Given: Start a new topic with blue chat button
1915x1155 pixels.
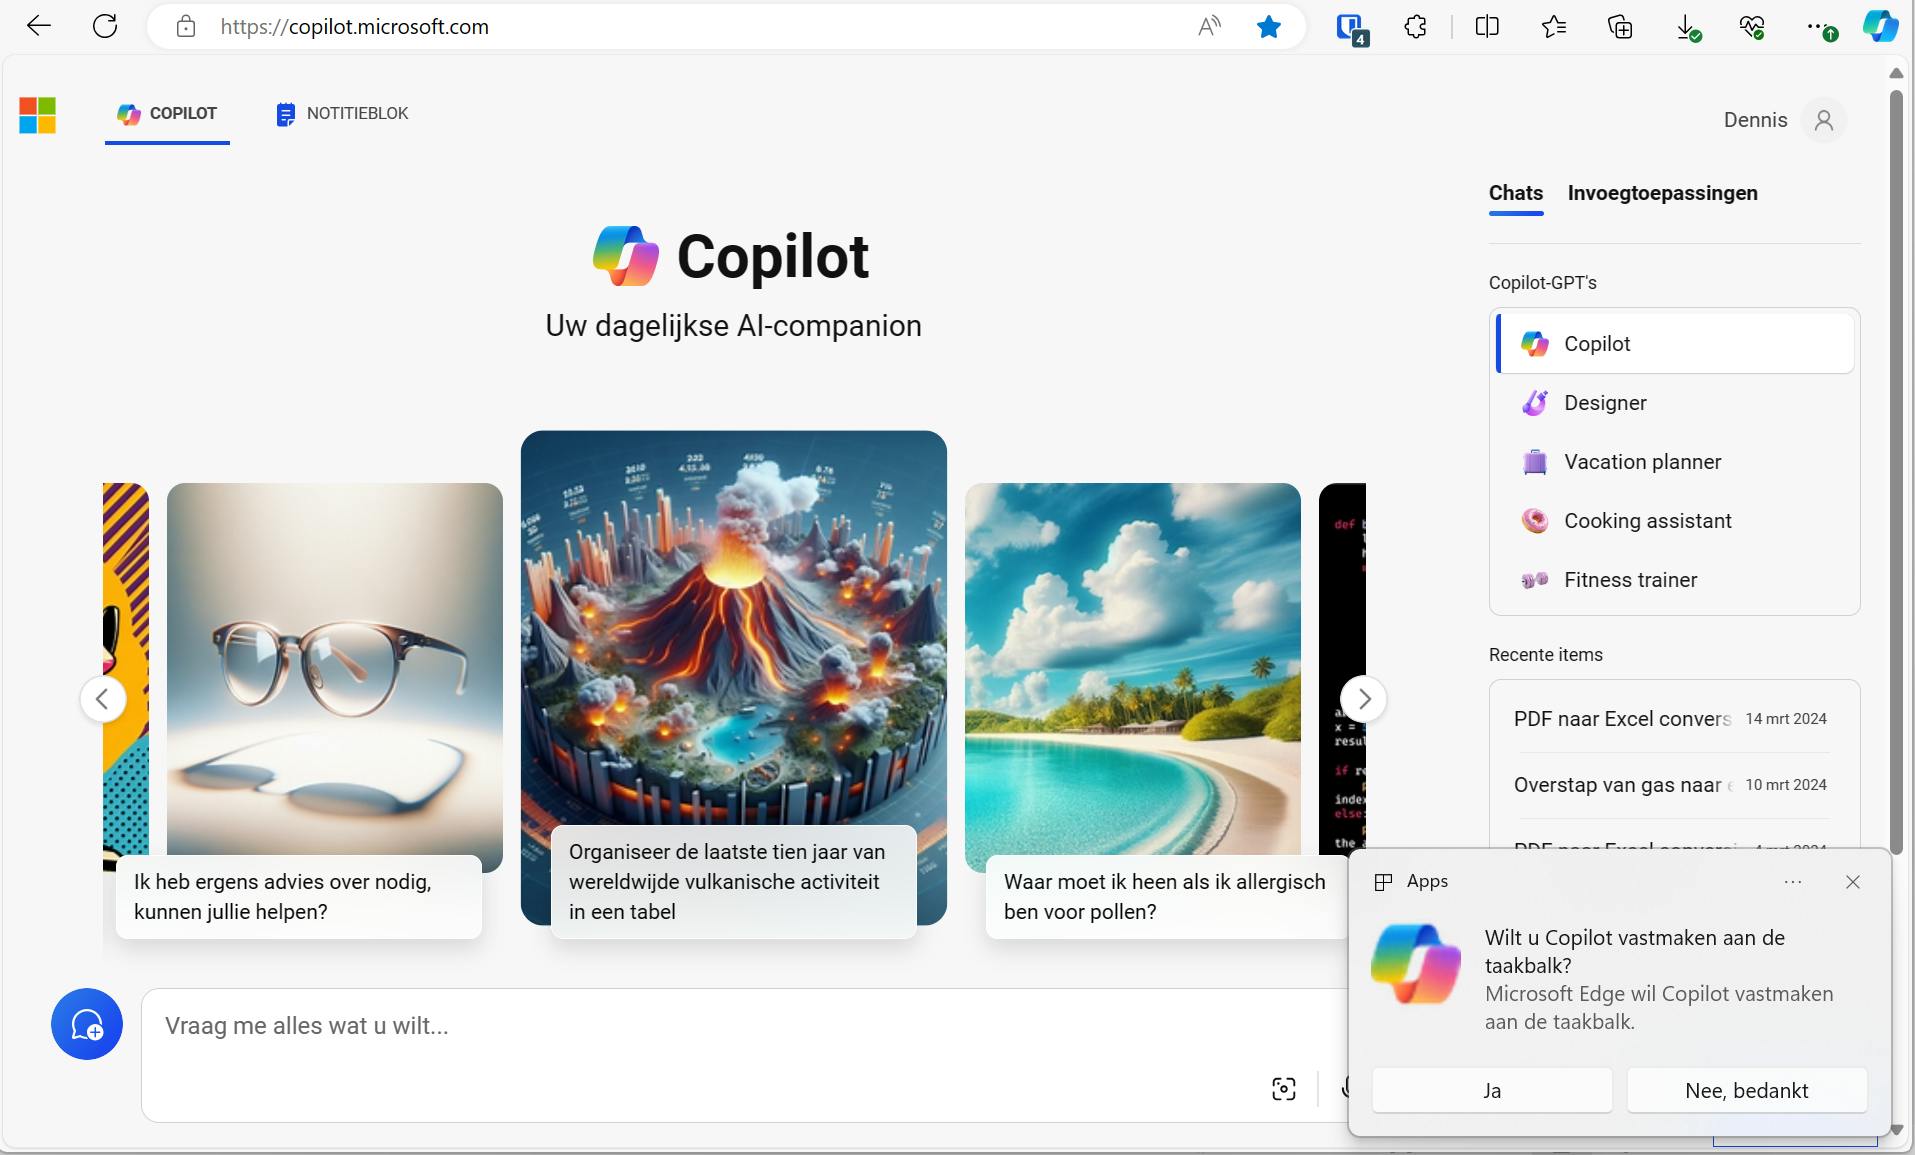Looking at the screenshot, I should point(87,1024).
